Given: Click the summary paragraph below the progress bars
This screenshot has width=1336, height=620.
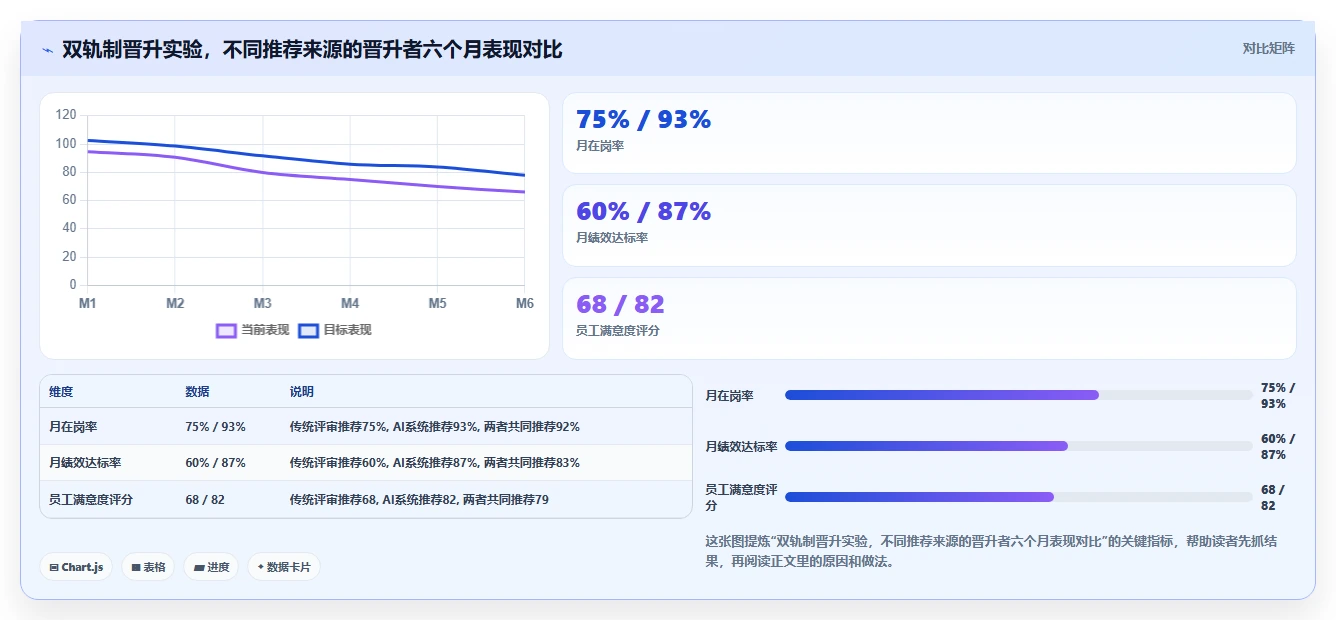Looking at the screenshot, I should 990,551.
